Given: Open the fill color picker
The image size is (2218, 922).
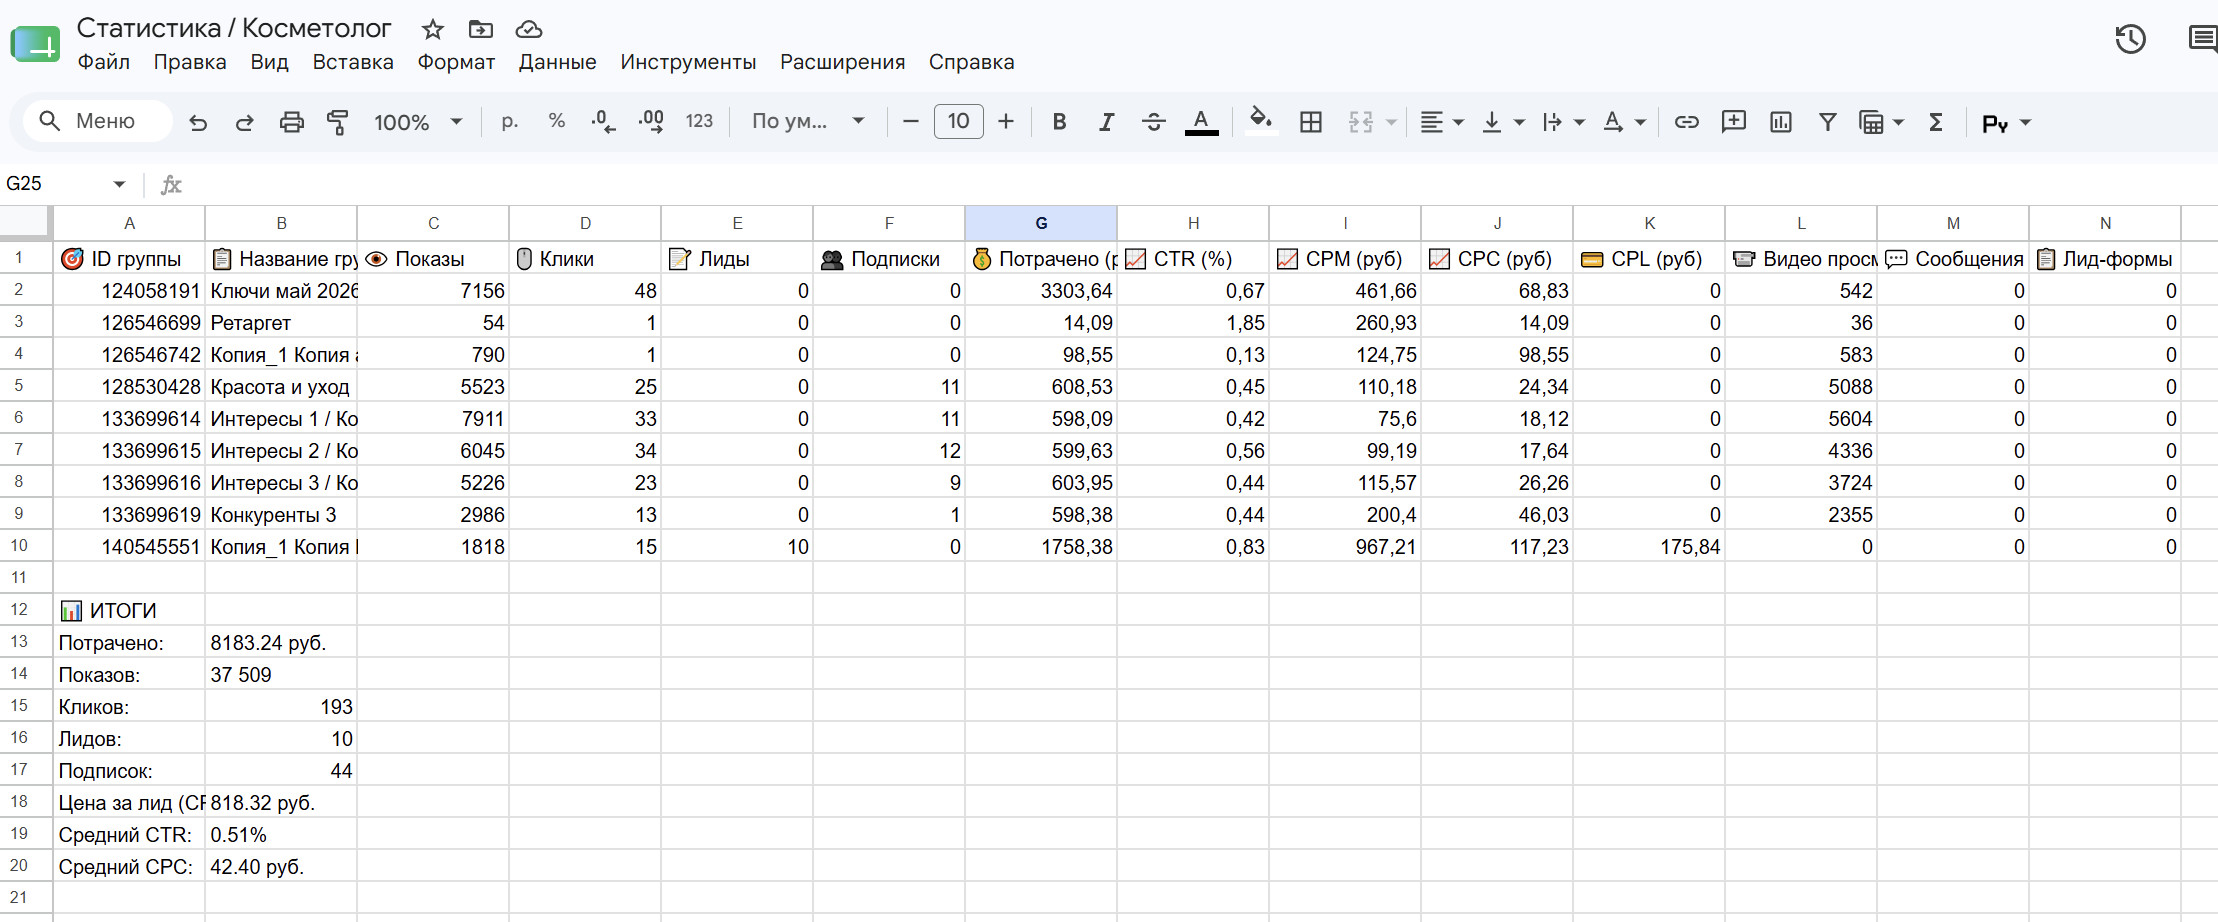Looking at the screenshot, I should coord(1261,122).
